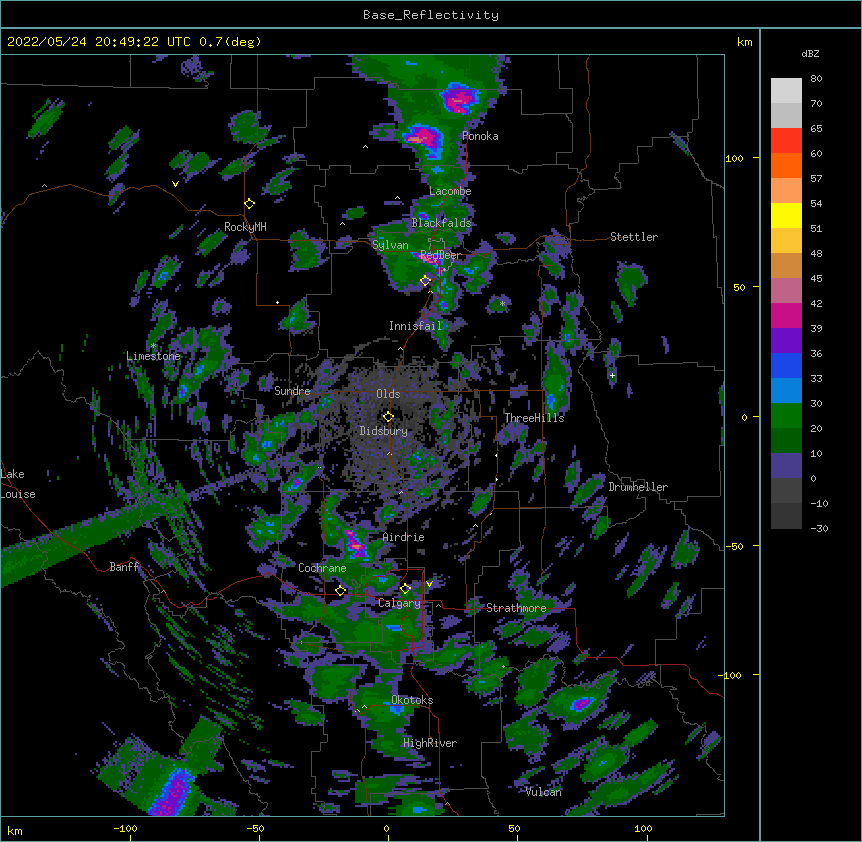The width and height of the screenshot is (862, 842).
Task: Click the magenta 39 dBZ legend swatch
Action: (x=786, y=315)
